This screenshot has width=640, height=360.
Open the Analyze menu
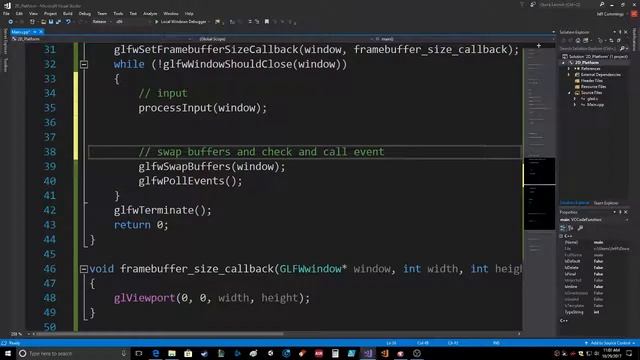(x=150, y=13)
